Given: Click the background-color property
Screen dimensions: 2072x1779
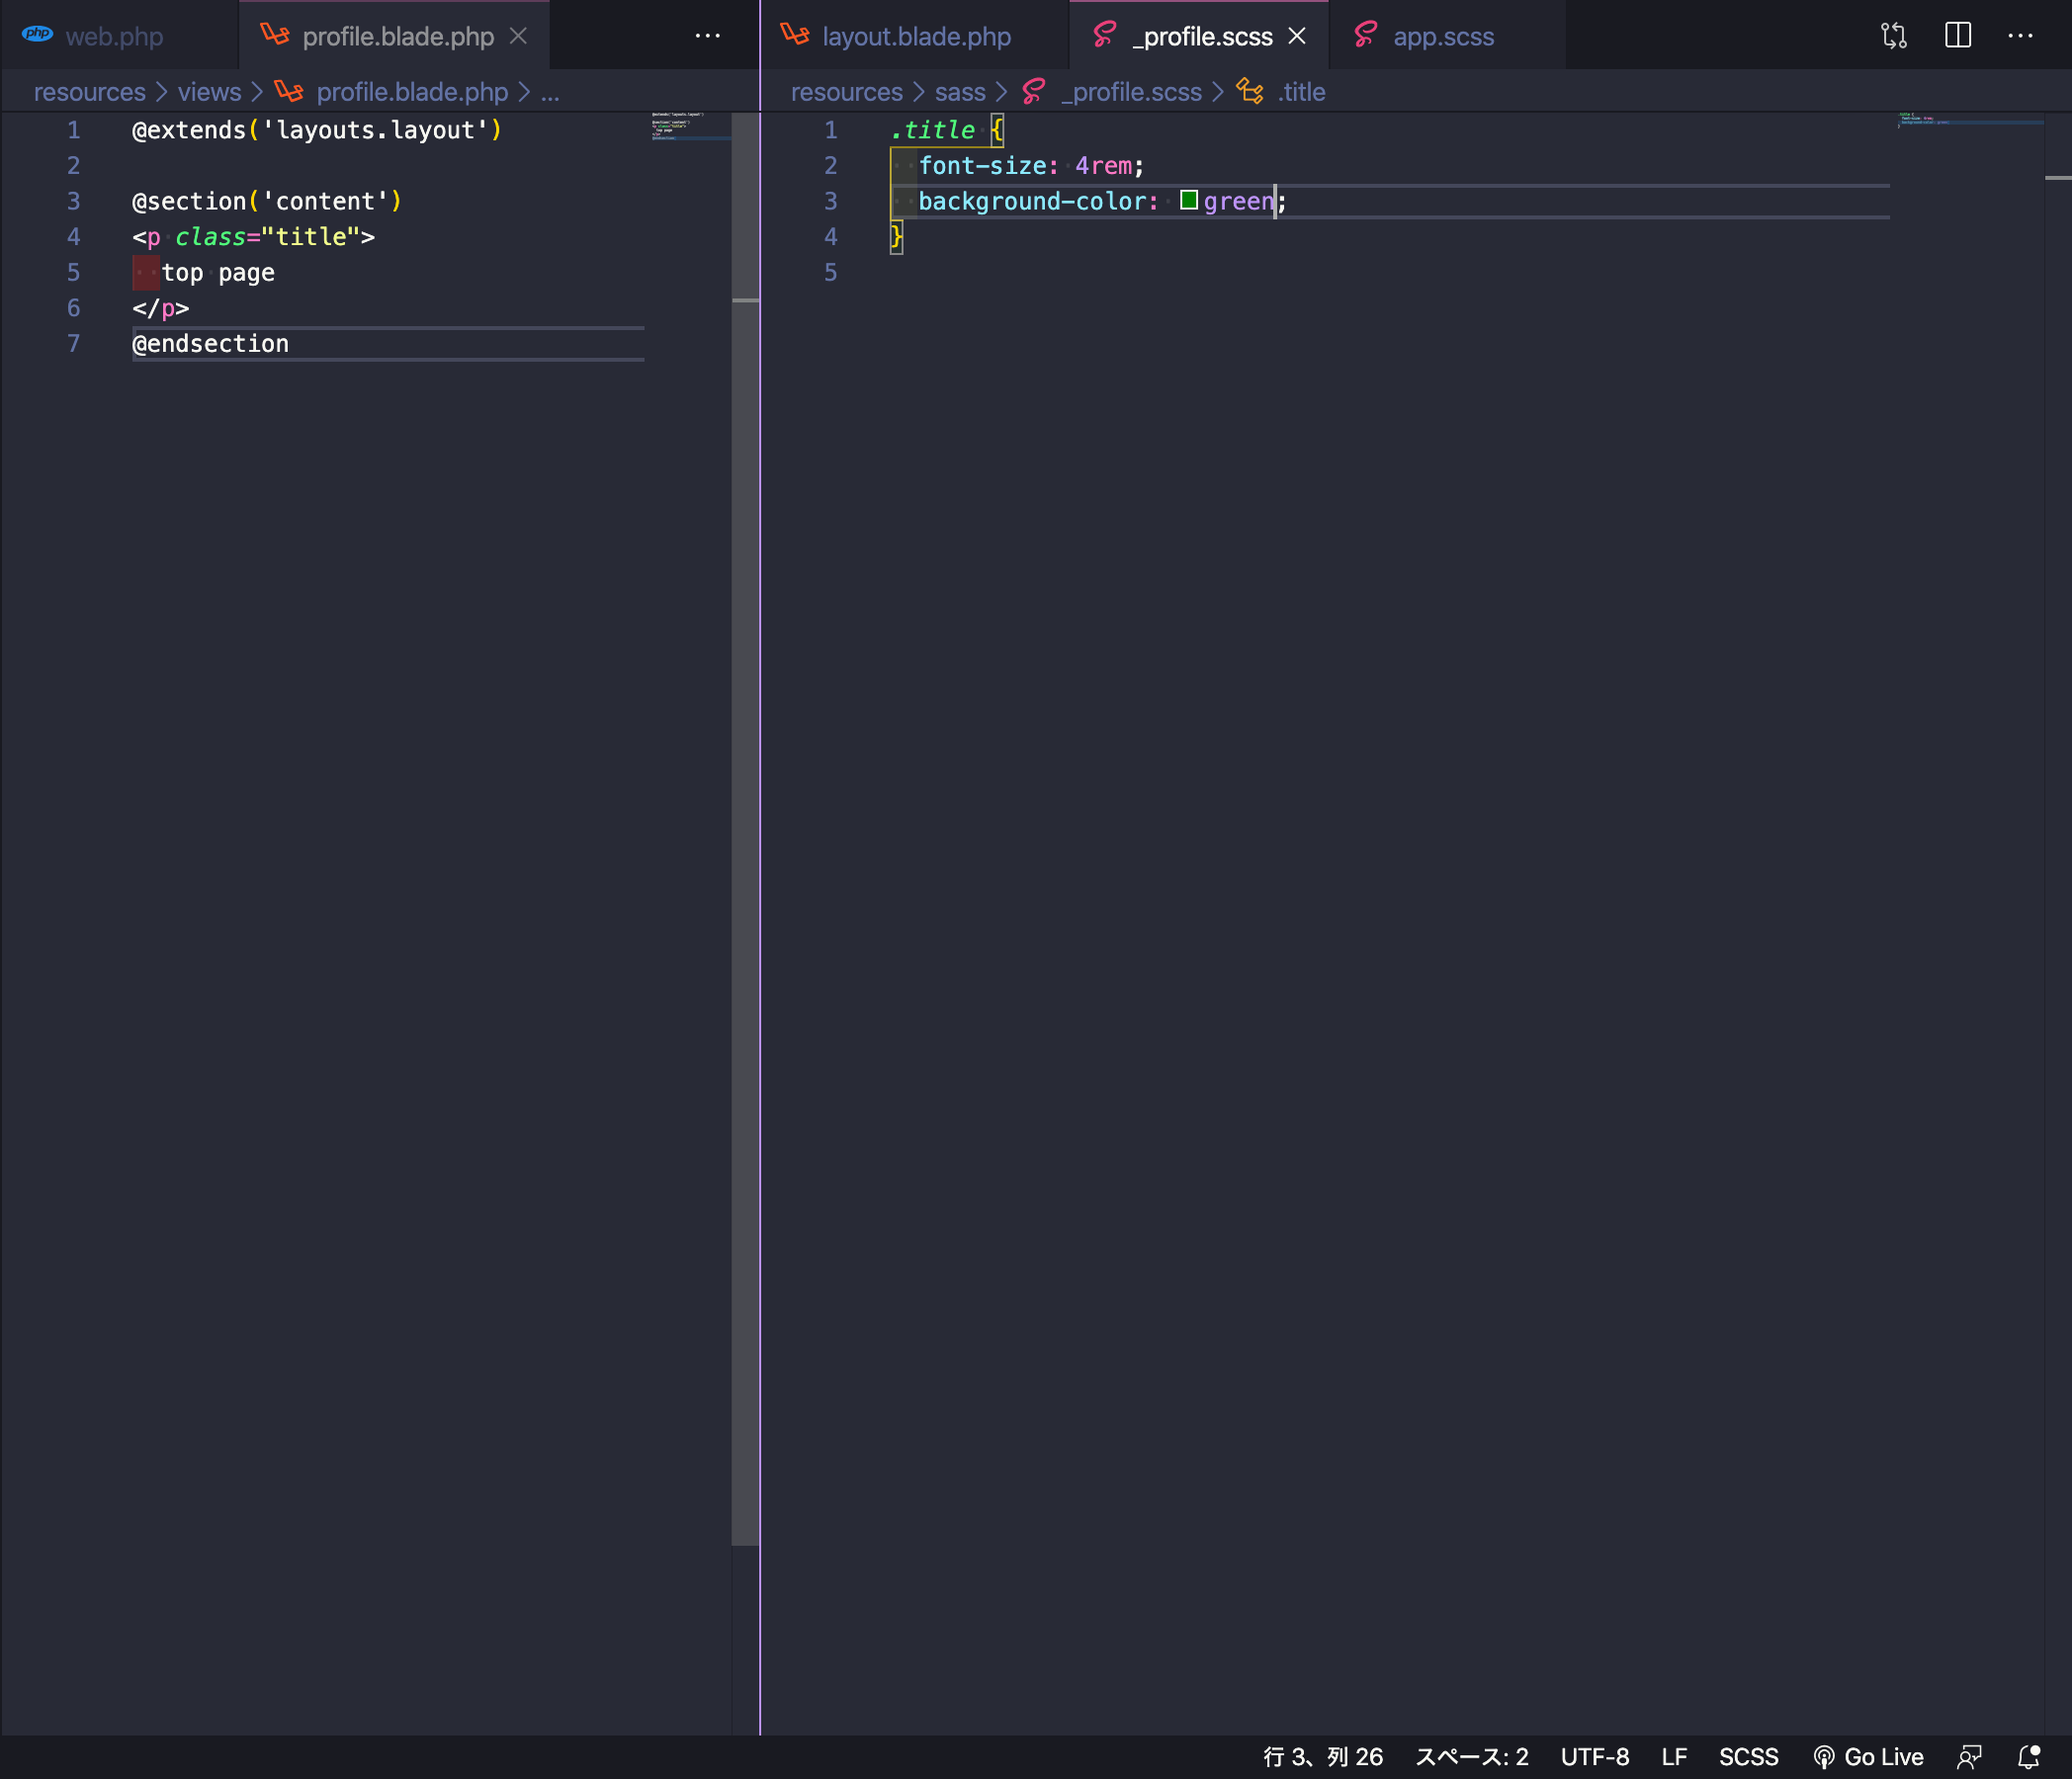Looking at the screenshot, I should tap(1032, 201).
